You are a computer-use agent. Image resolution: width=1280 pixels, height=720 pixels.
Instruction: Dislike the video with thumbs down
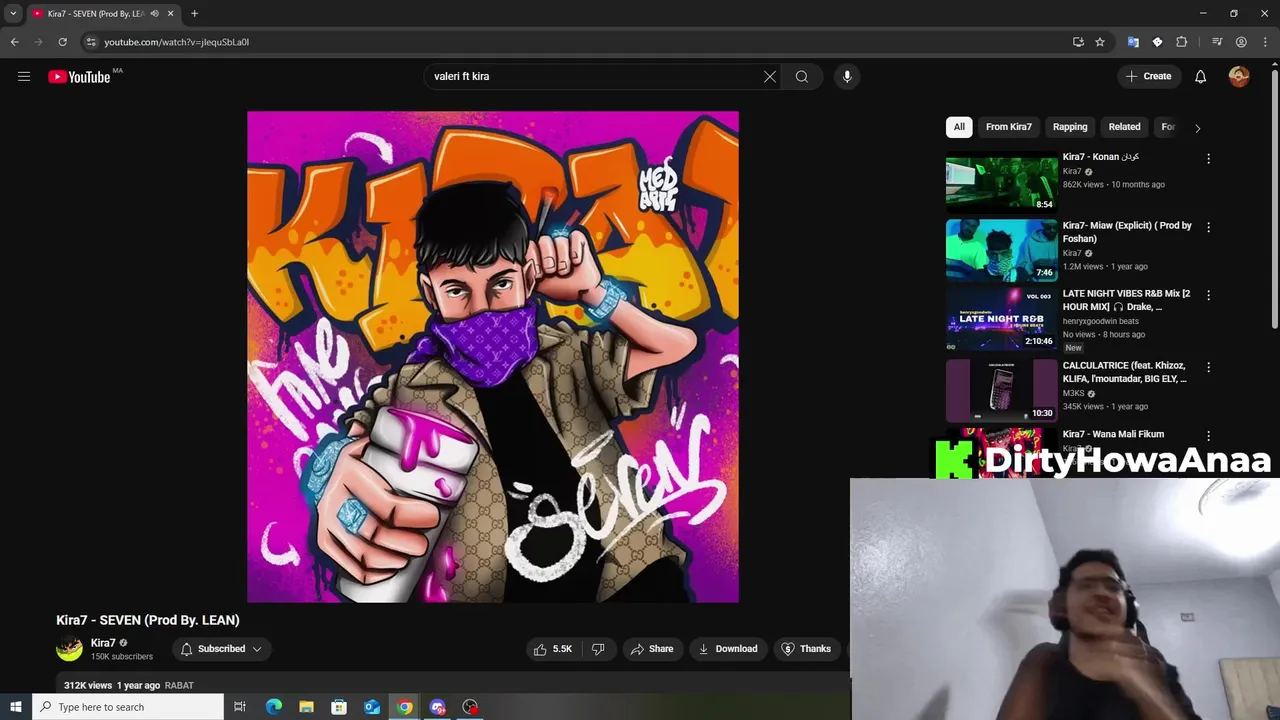598,649
